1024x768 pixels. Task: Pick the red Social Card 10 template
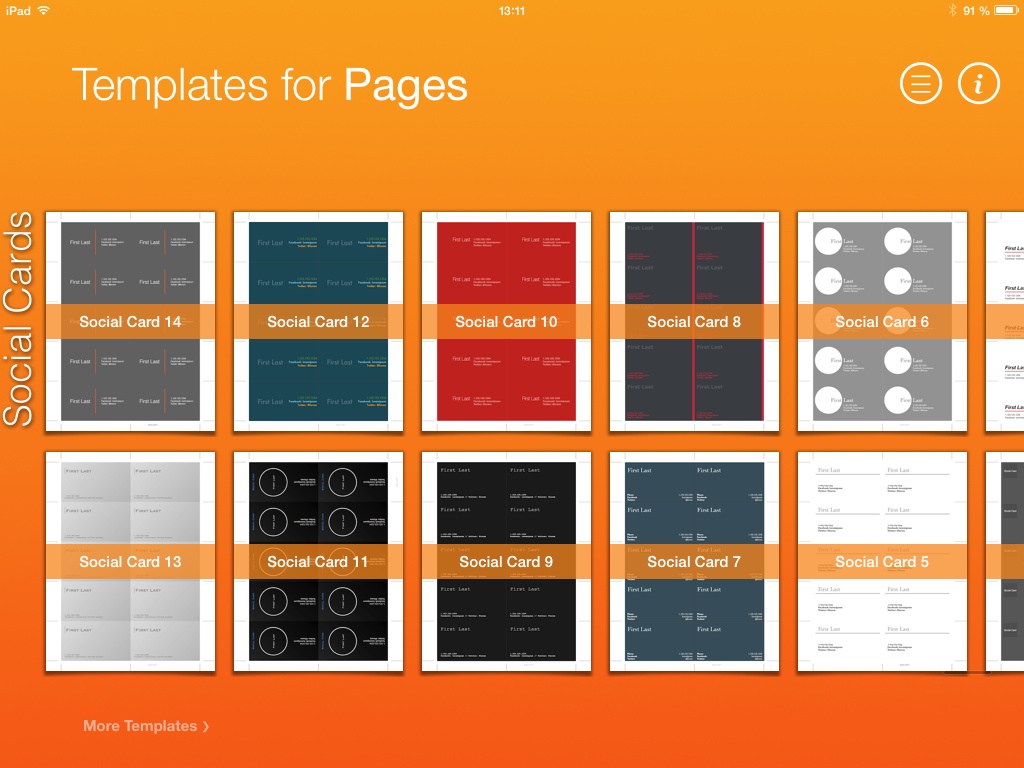pyautogui.click(x=506, y=322)
